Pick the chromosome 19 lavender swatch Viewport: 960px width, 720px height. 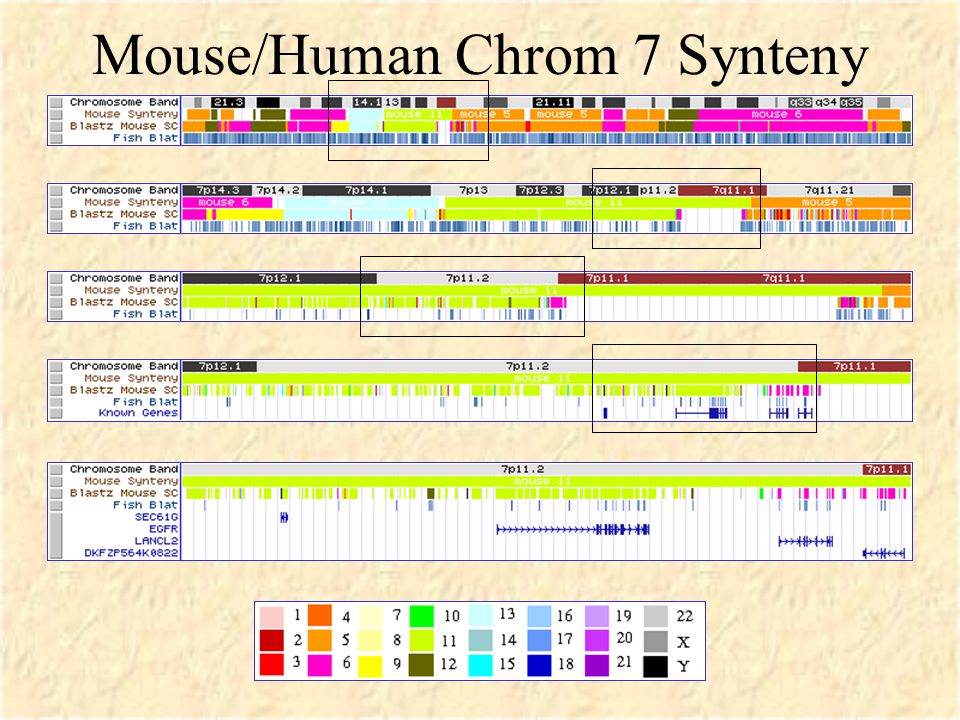(x=597, y=617)
